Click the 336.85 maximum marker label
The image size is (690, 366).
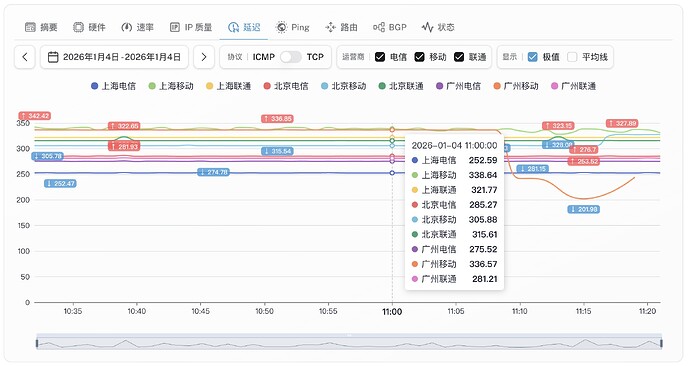click(277, 118)
